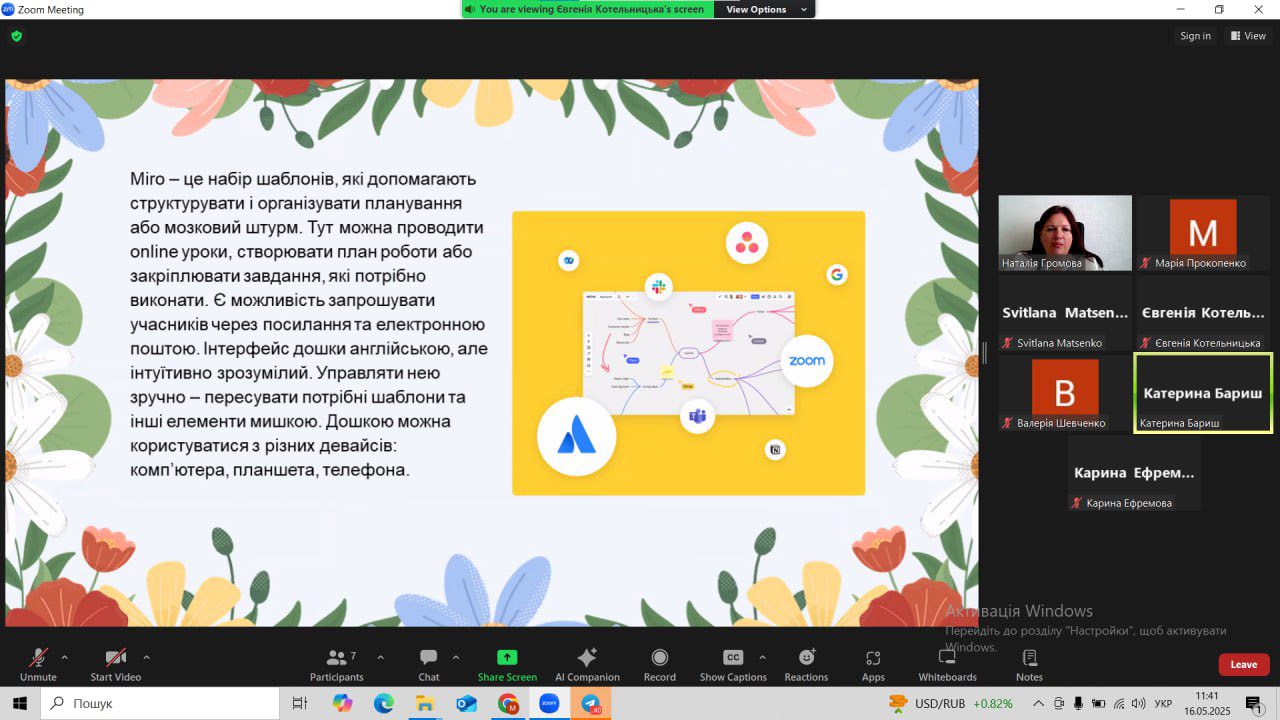Start recording with Record button

(x=659, y=664)
